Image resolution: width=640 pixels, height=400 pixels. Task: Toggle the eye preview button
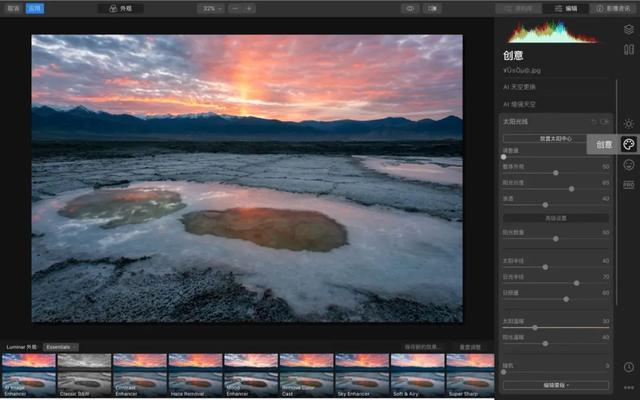(x=410, y=8)
